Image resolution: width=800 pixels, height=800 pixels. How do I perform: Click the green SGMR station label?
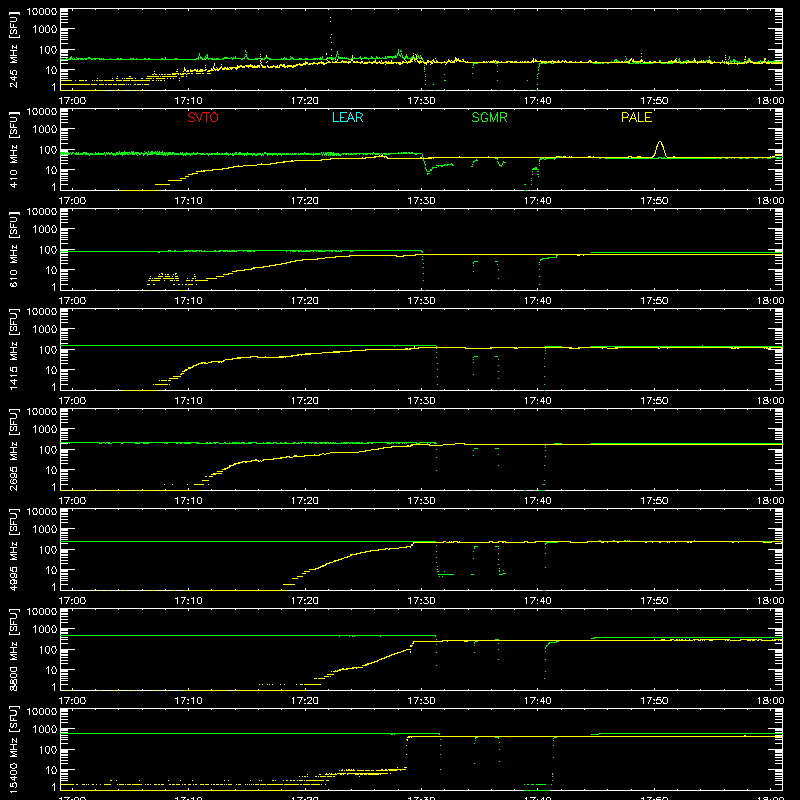(489, 117)
